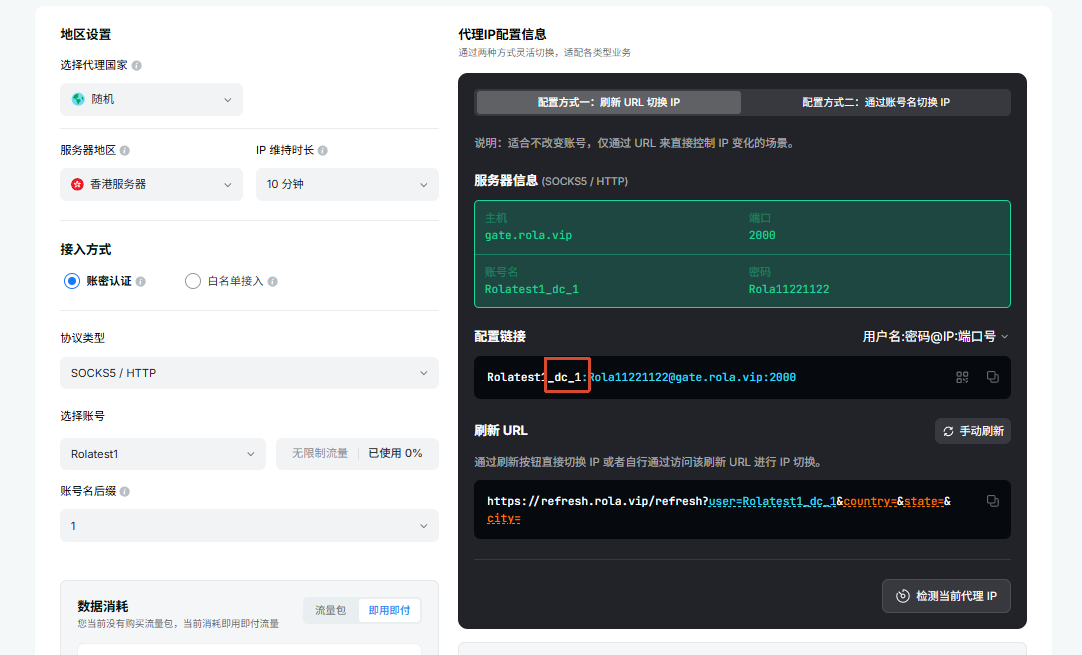Click the user=Rolatest1_dc_1 parameter in refresh URL
The height and width of the screenshot is (655, 1082).
(x=772, y=501)
